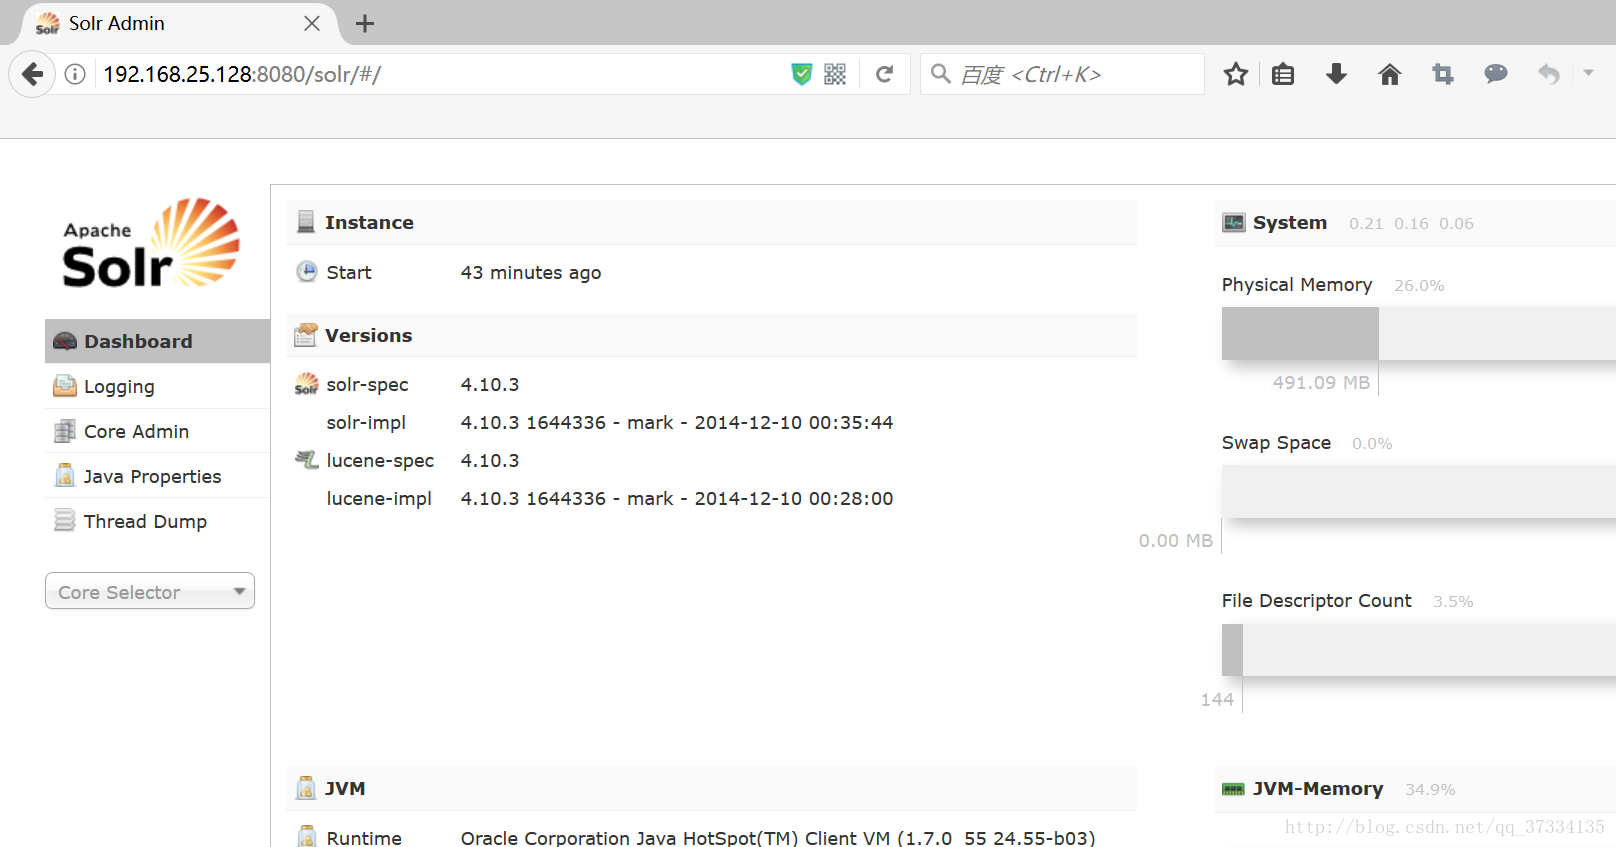Click solr-impl version value text

676,422
